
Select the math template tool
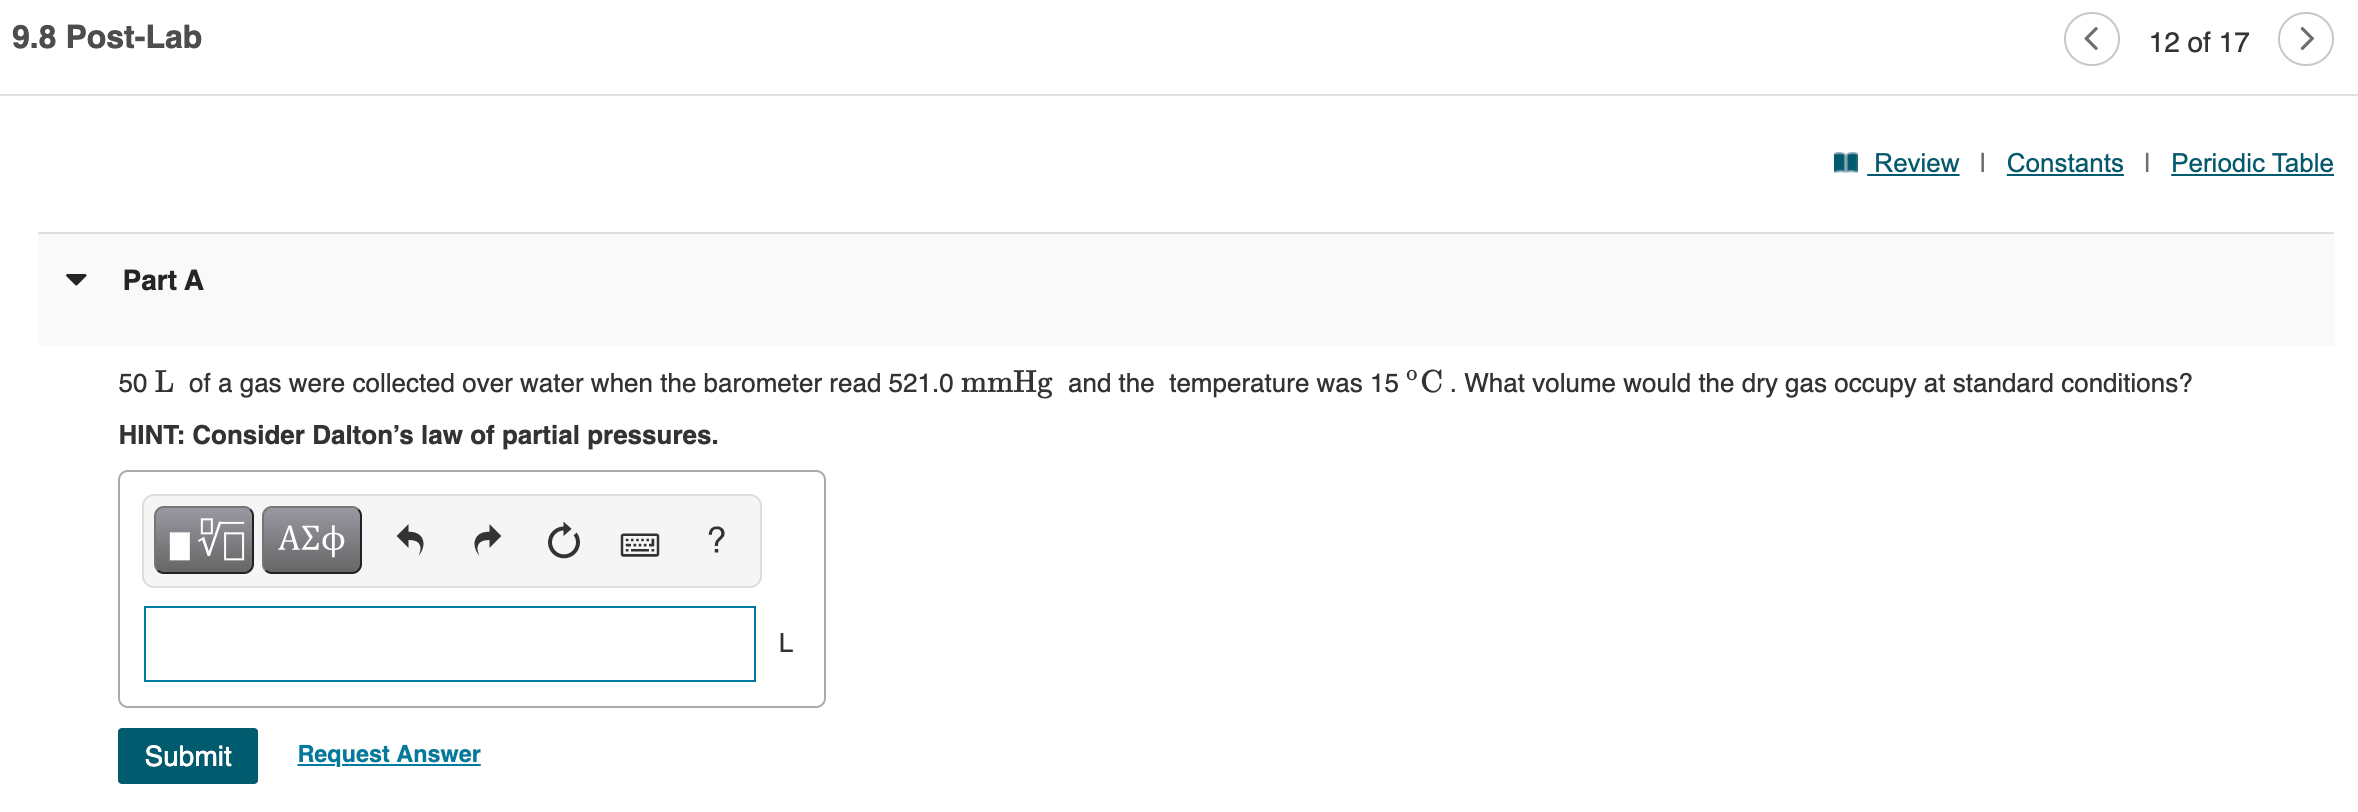point(203,540)
